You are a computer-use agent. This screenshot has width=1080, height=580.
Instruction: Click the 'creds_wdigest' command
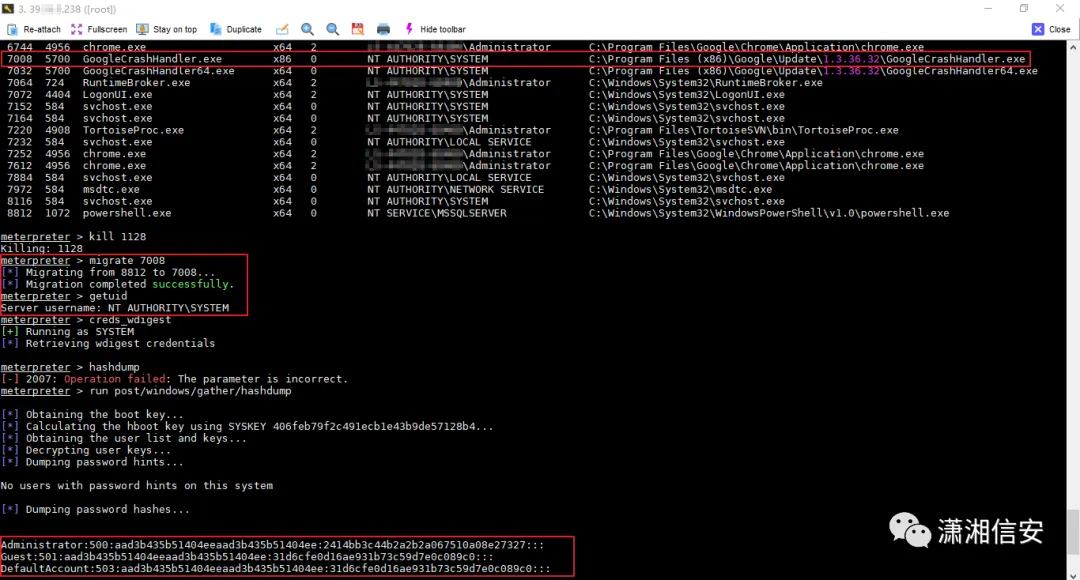tap(130, 320)
